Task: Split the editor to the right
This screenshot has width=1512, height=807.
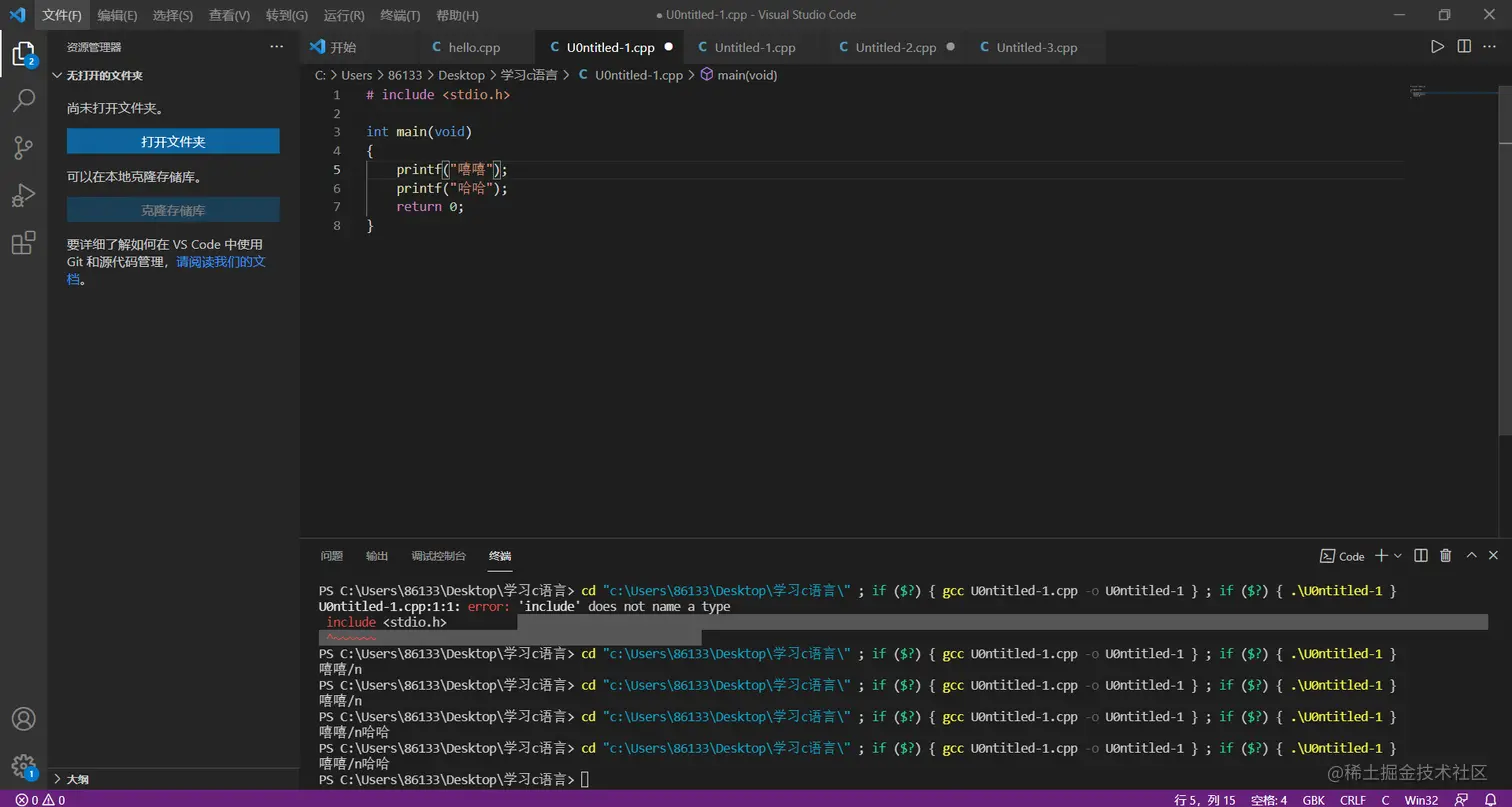Action: [x=1464, y=47]
